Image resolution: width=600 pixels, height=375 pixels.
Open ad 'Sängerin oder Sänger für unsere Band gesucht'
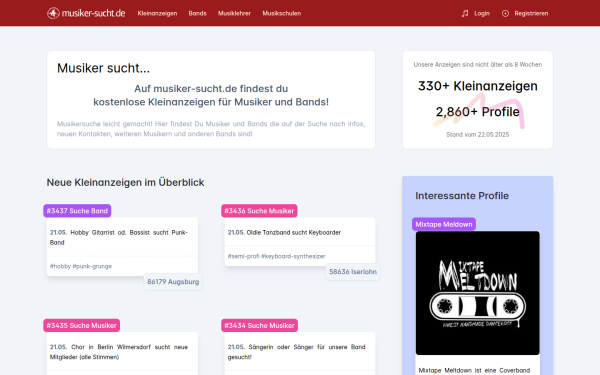(297, 352)
